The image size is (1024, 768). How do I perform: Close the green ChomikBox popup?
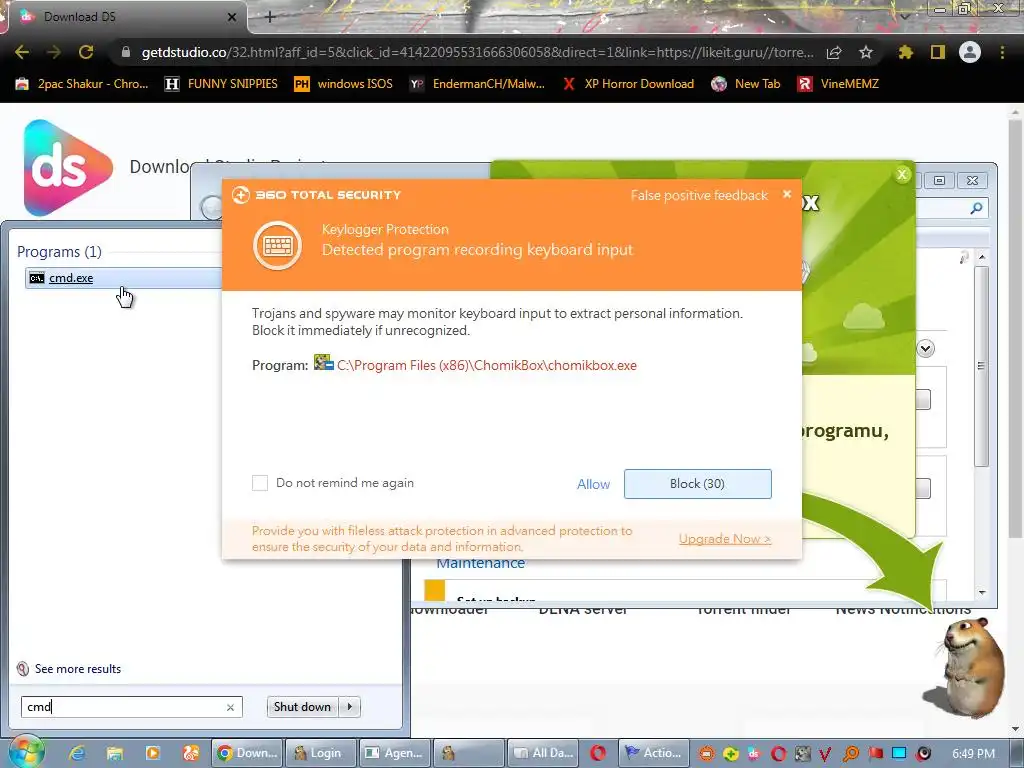coord(903,174)
